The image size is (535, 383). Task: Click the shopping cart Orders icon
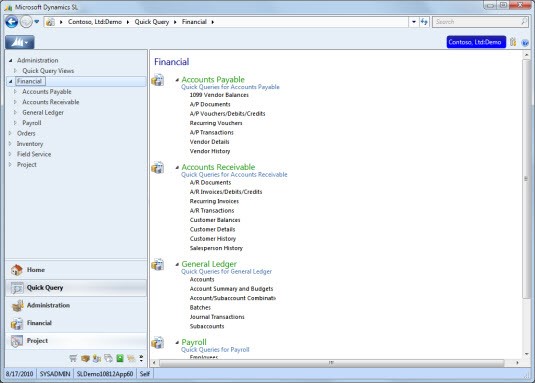tap(73, 358)
